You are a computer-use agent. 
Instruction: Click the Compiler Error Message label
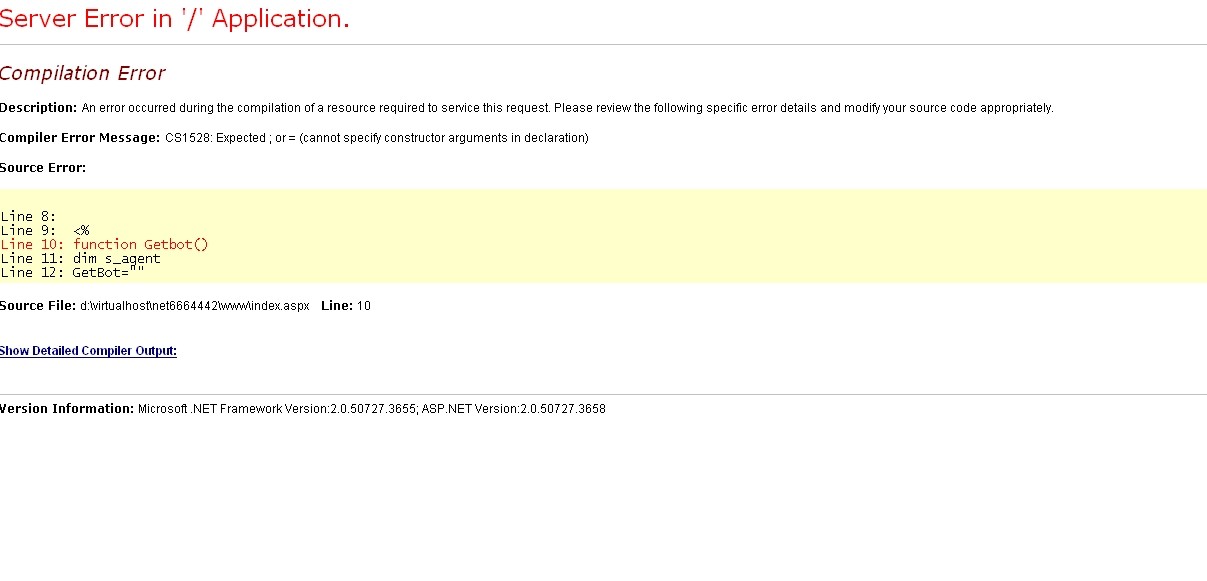pos(80,138)
